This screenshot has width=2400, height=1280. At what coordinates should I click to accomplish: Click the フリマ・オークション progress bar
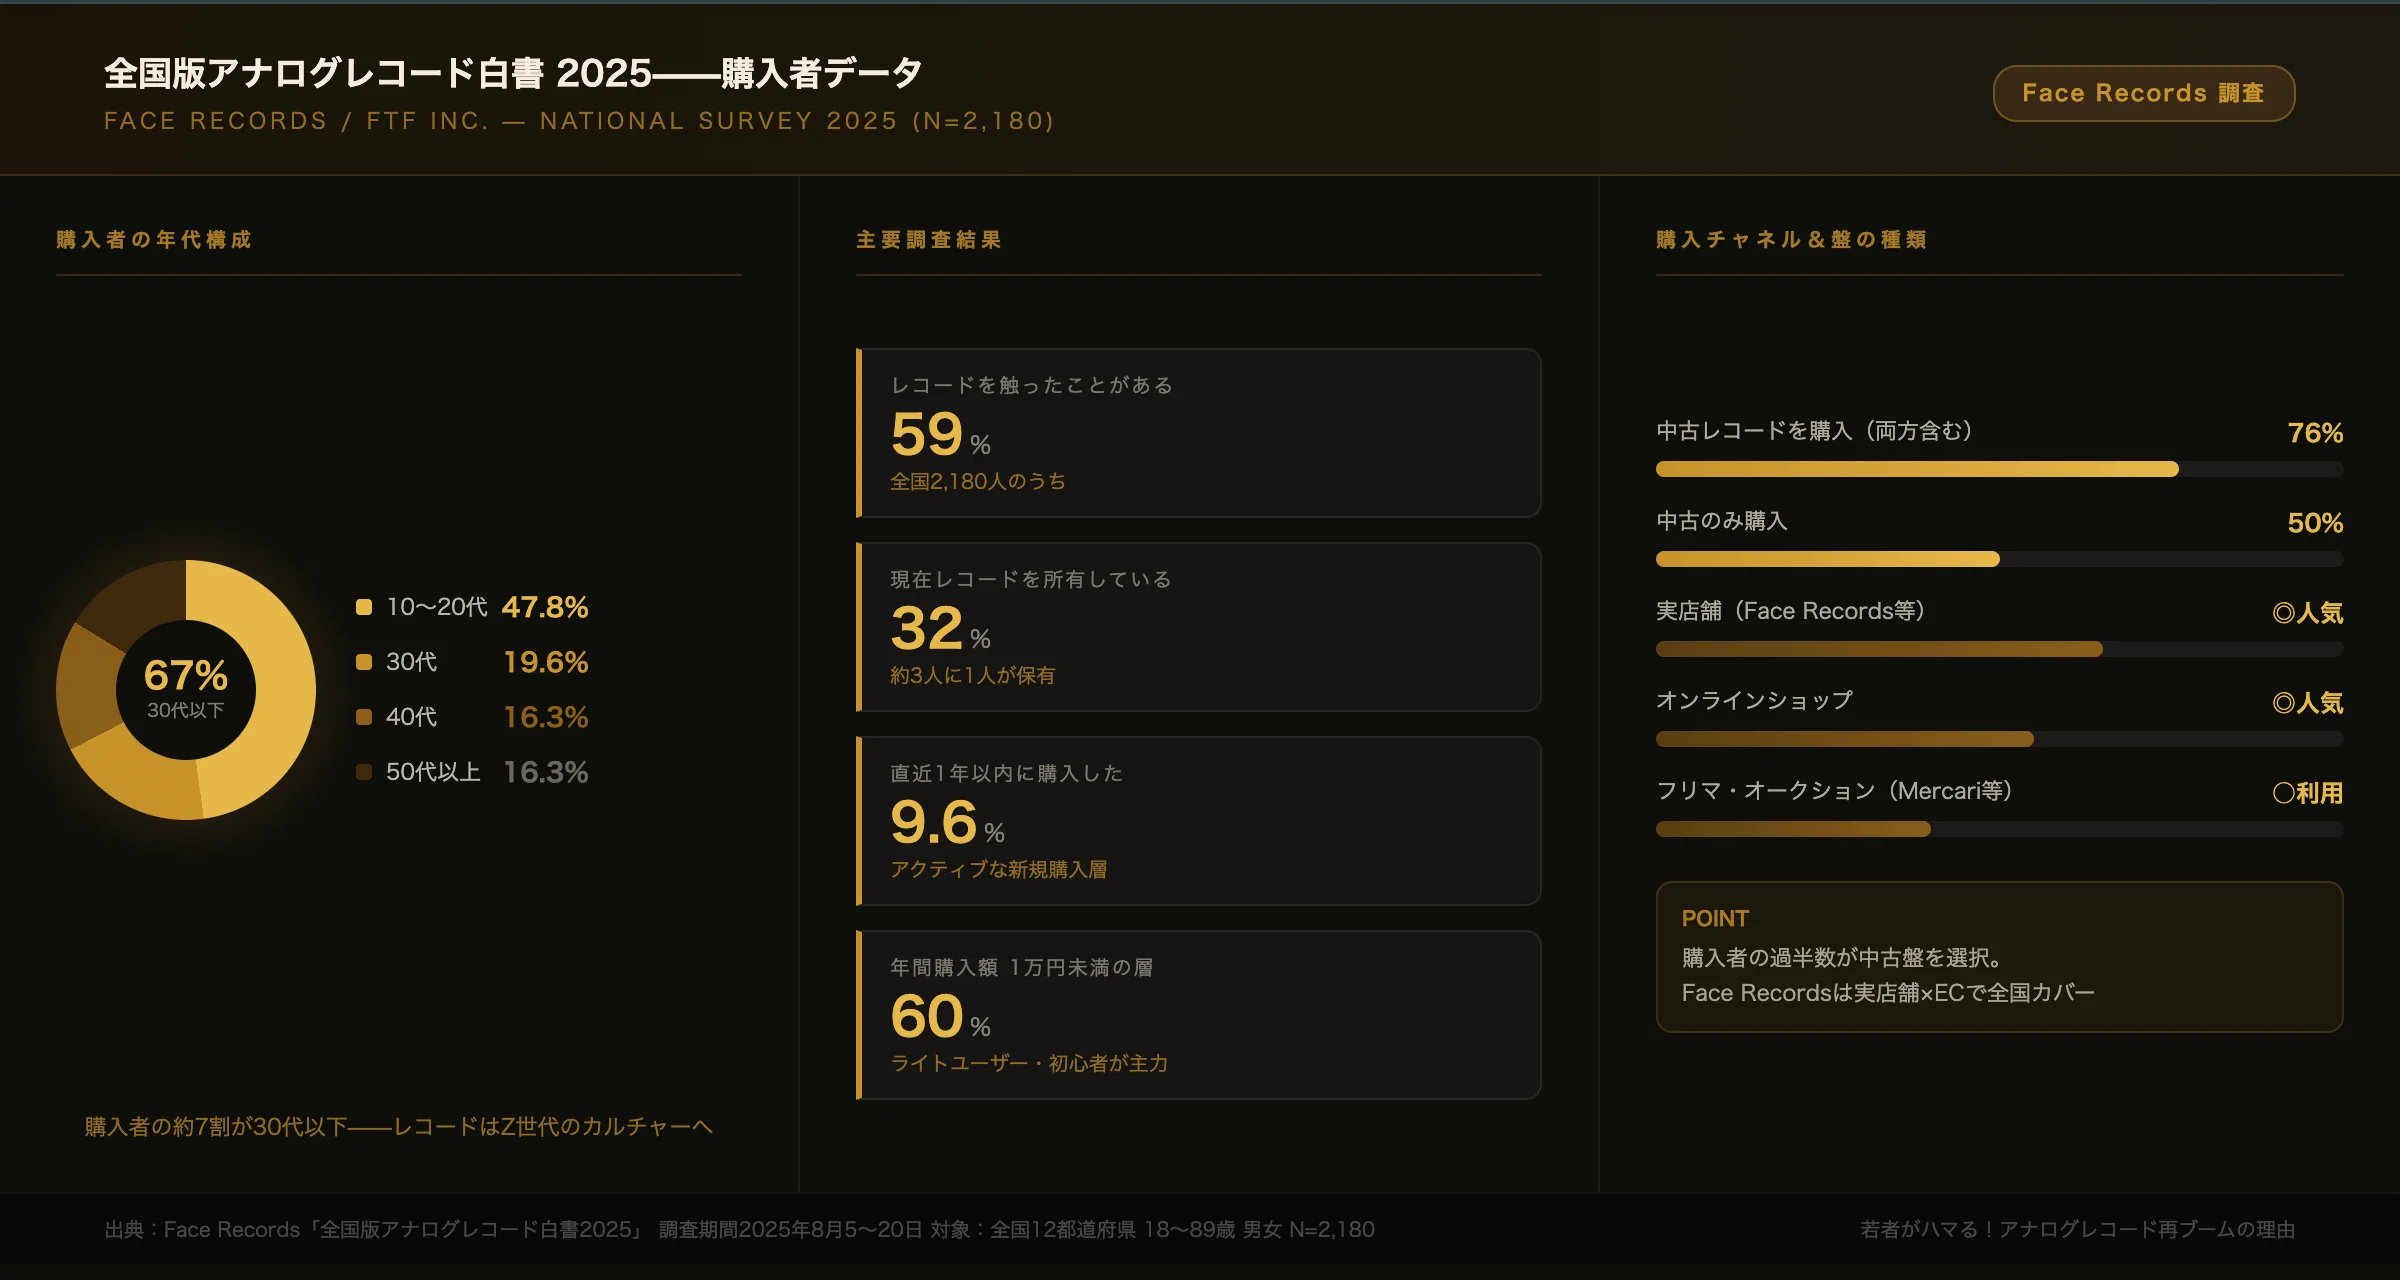pos(2000,829)
